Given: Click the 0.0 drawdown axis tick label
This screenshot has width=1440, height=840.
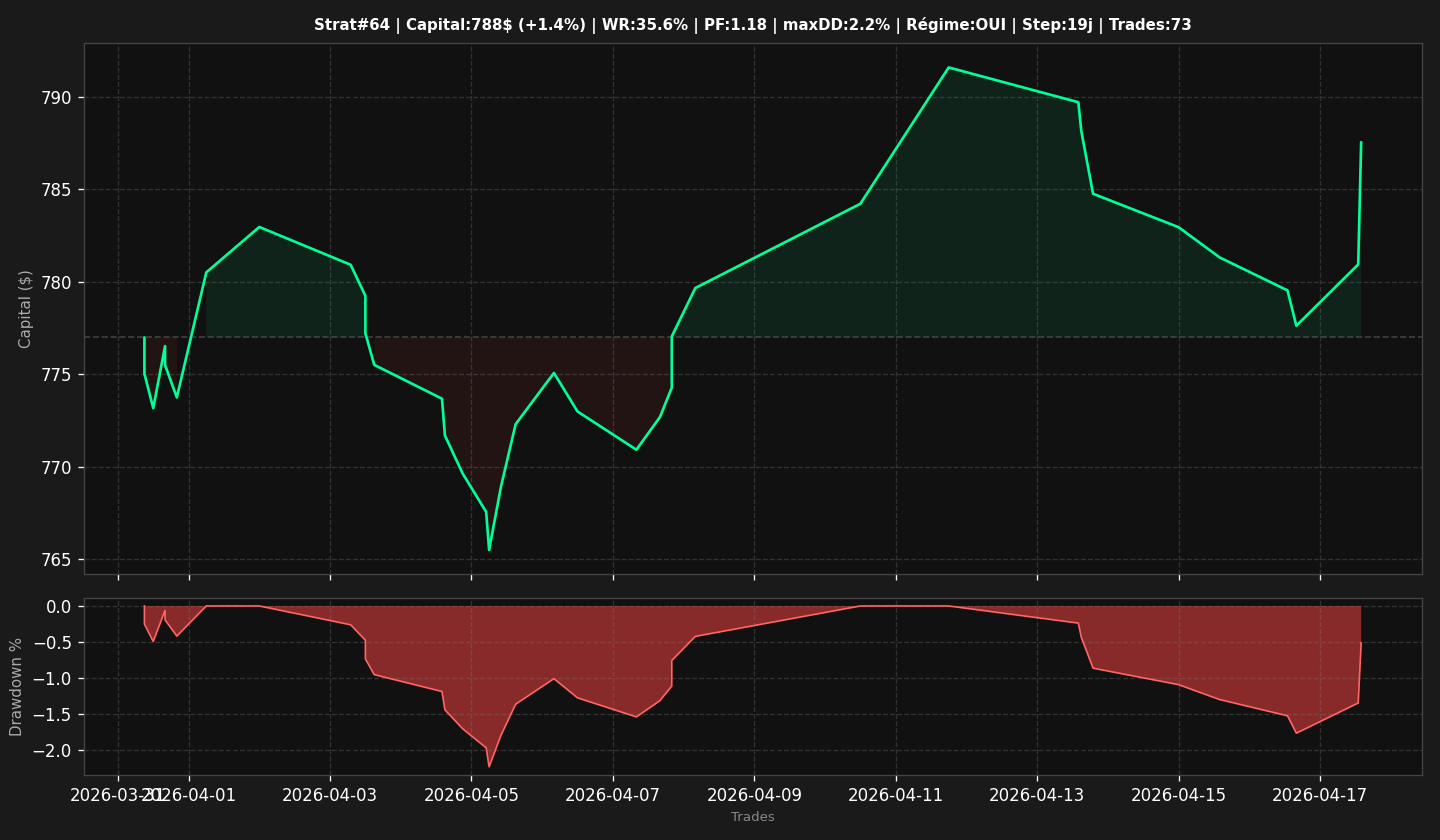Looking at the screenshot, I should tap(59, 607).
